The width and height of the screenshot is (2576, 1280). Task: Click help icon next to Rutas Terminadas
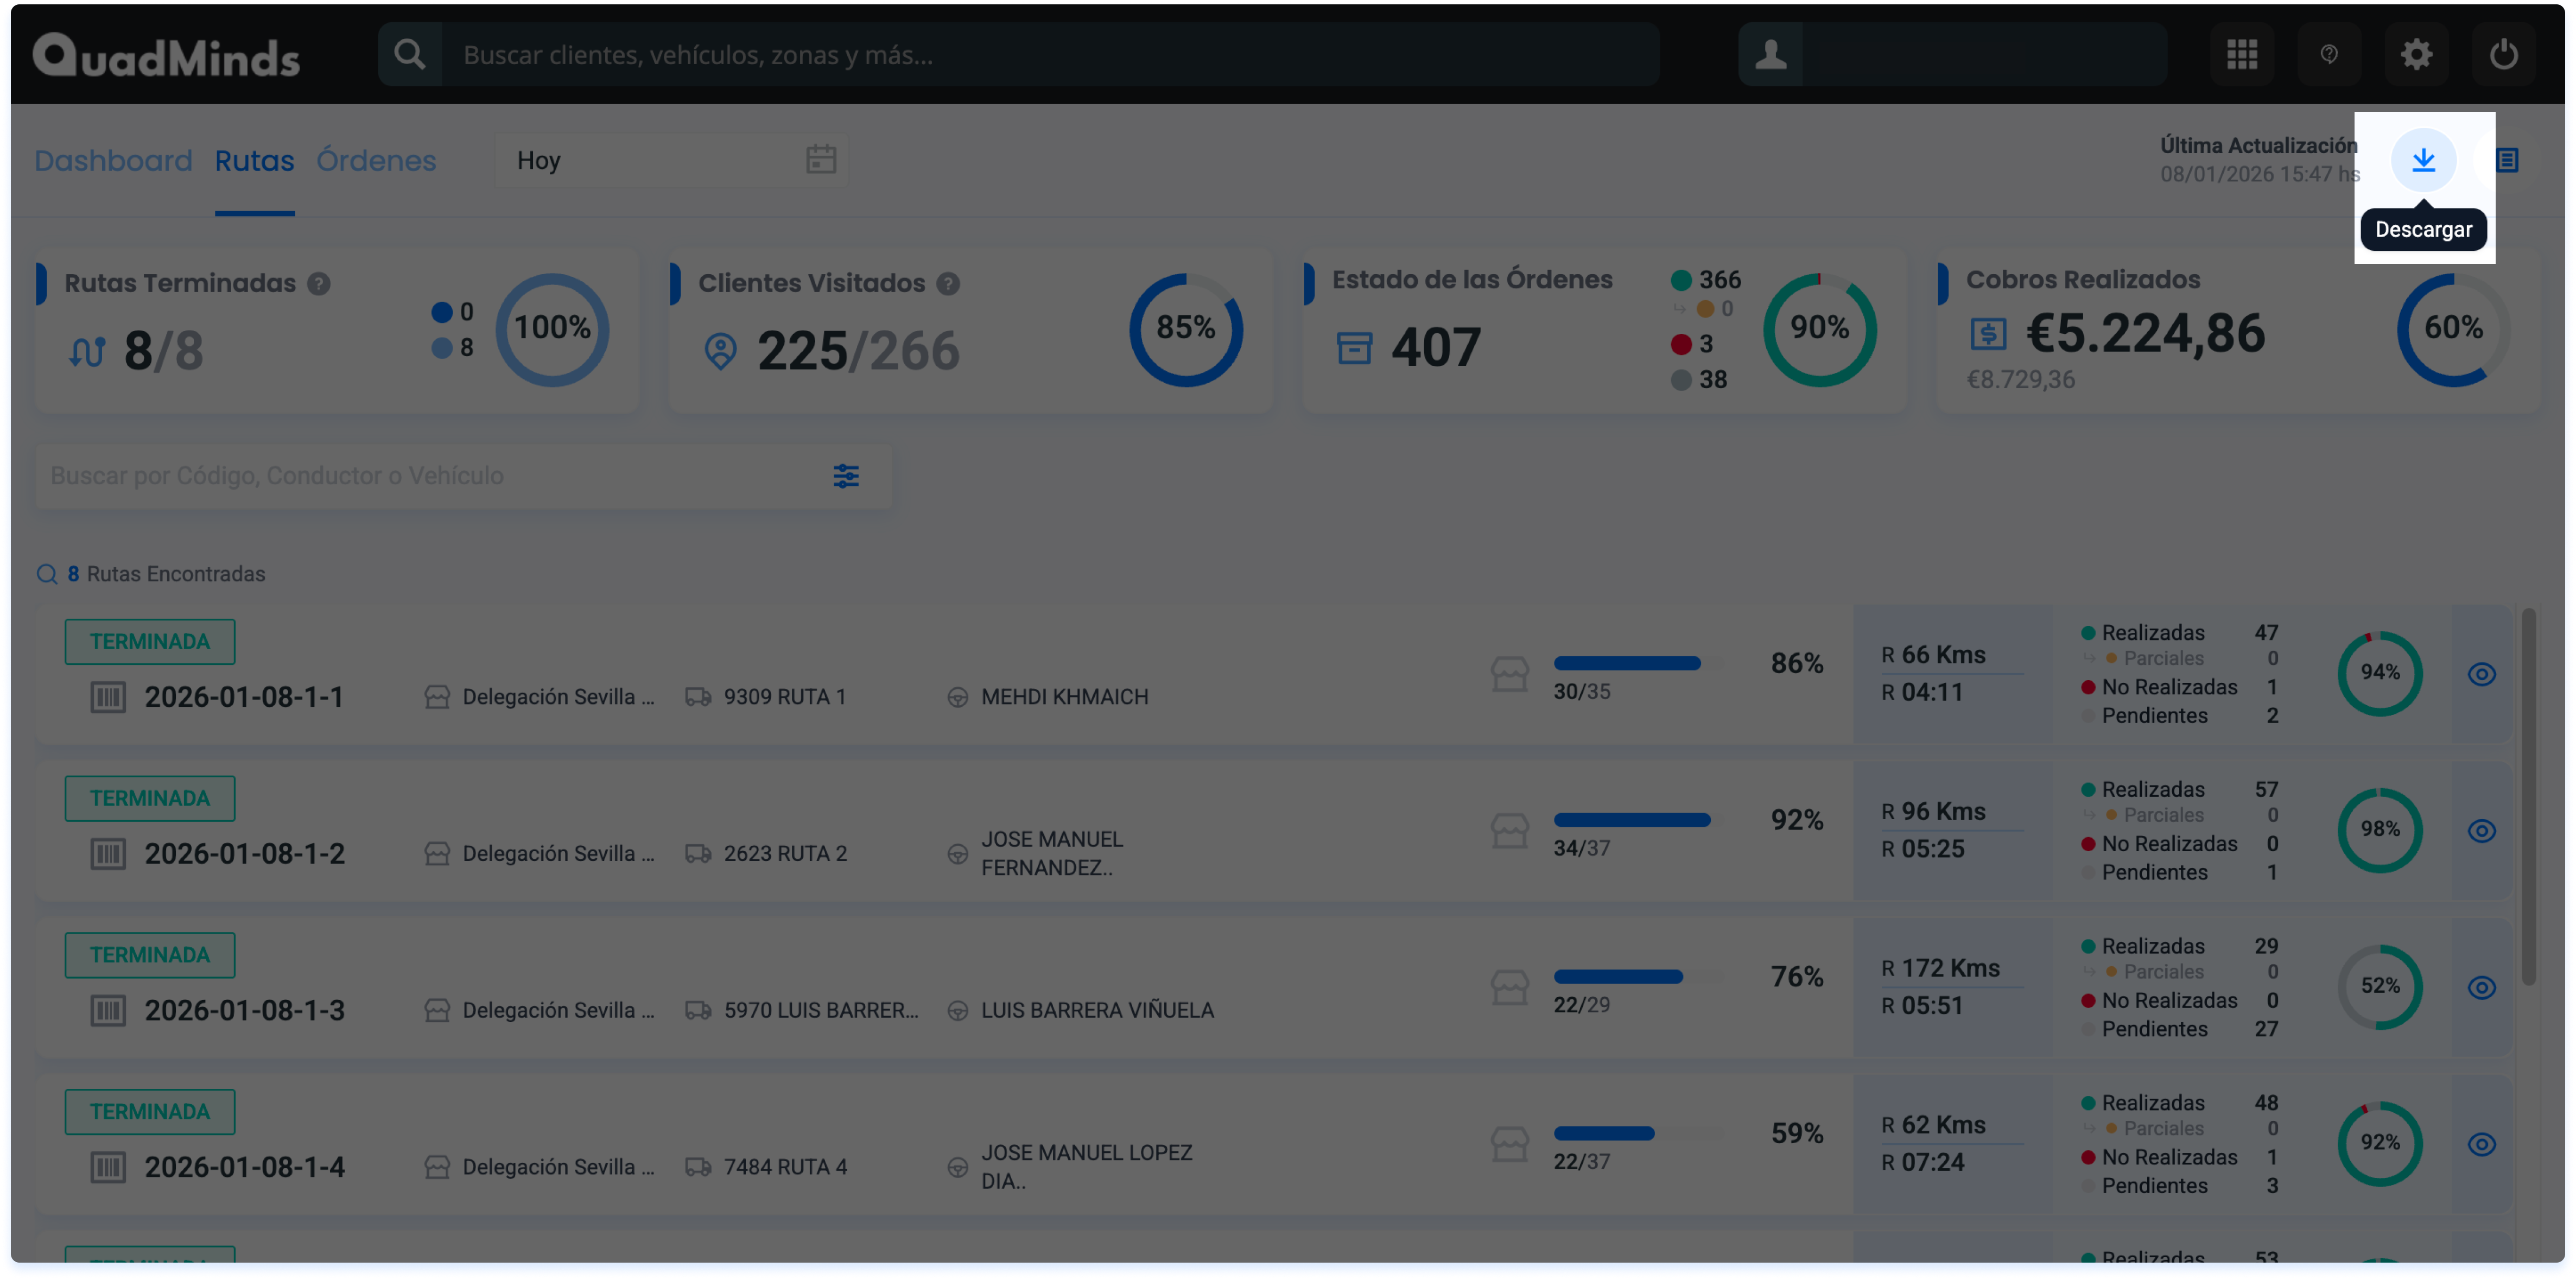[319, 284]
